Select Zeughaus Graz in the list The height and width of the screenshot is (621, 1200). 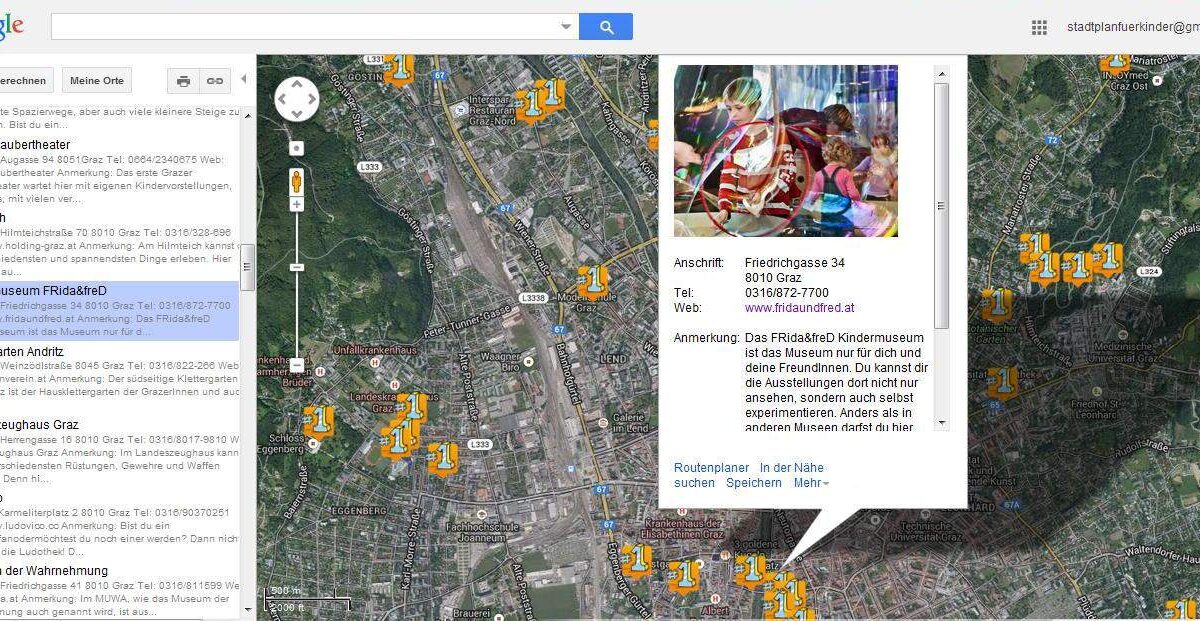pos(40,424)
